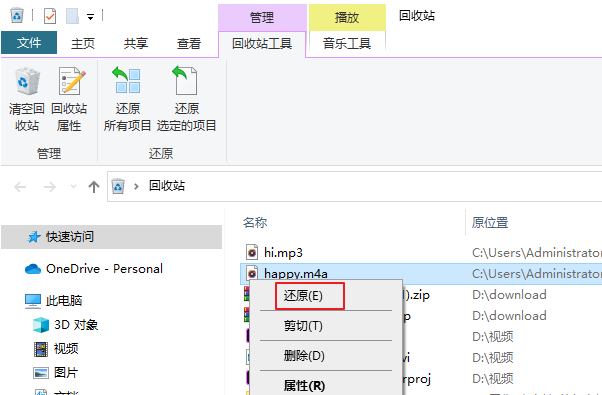Click D:\download location of the .zip file
Screen dimensions: 602x395
pos(509,295)
